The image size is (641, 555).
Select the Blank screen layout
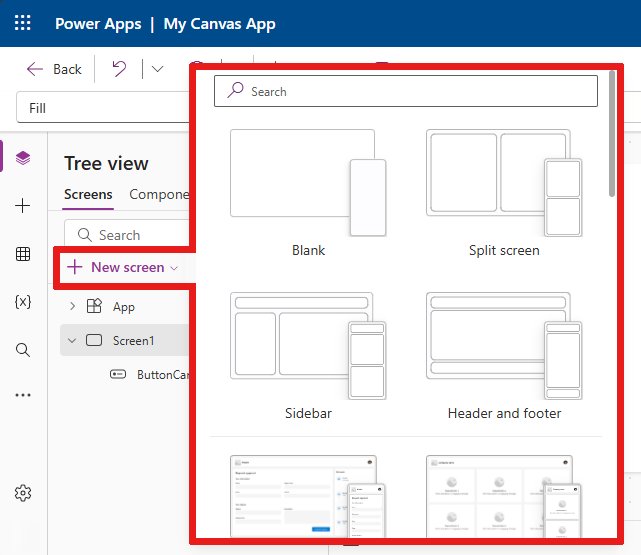tap(308, 190)
